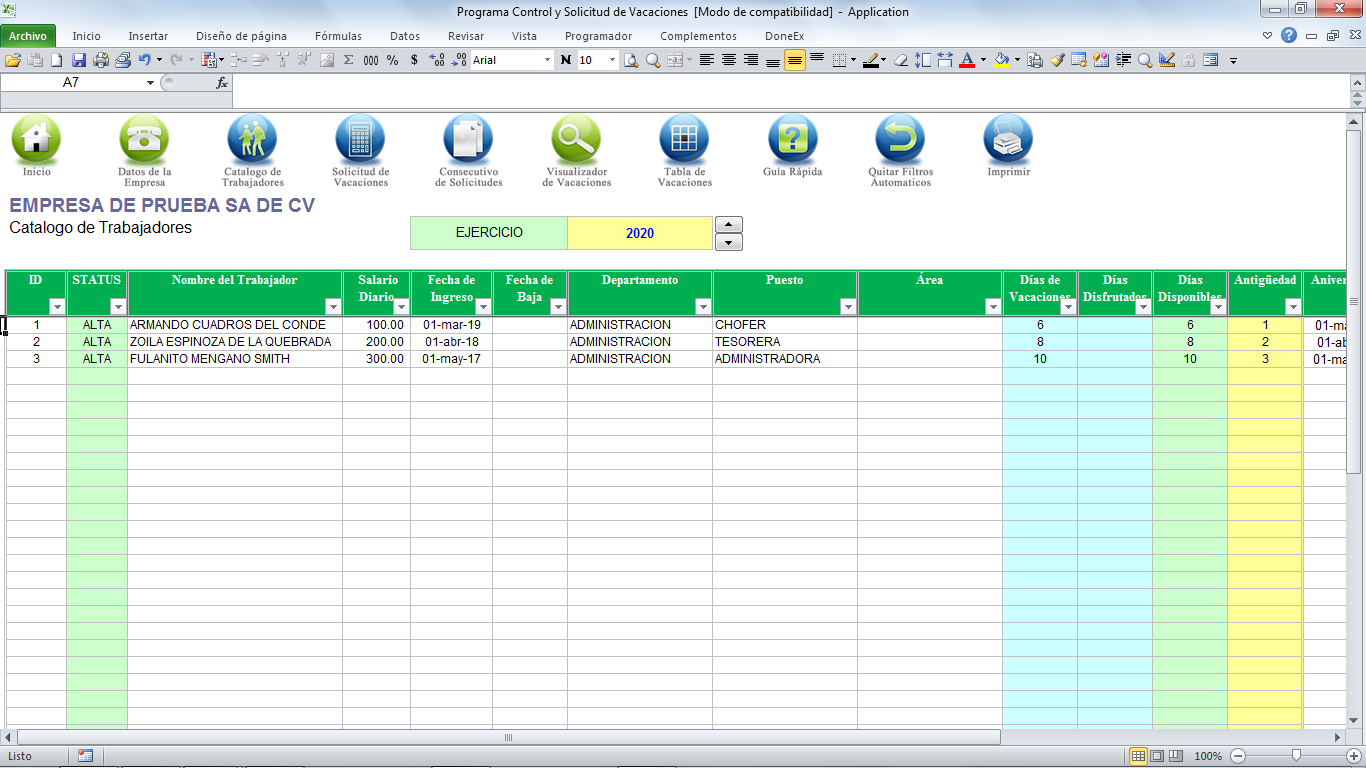
Task: Click Quitar Filtros Automaticos icon
Action: (x=900, y=140)
